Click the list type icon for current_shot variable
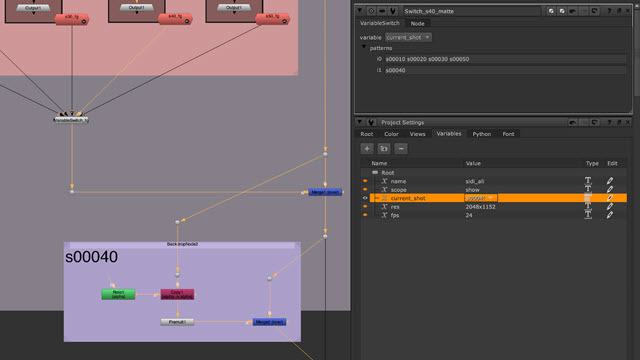 click(588, 198)
